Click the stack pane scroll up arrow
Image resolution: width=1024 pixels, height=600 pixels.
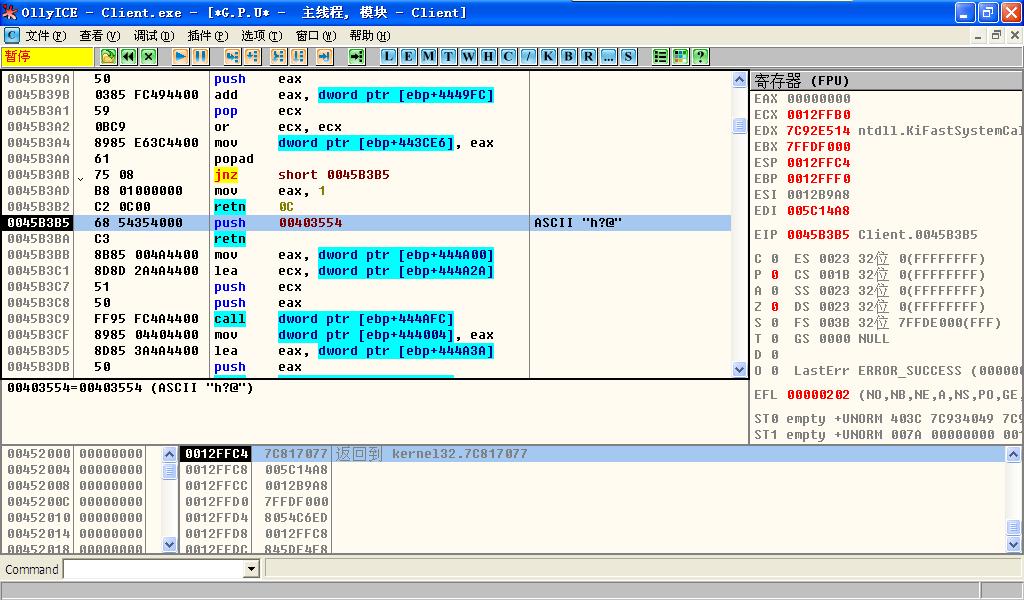1014,454
